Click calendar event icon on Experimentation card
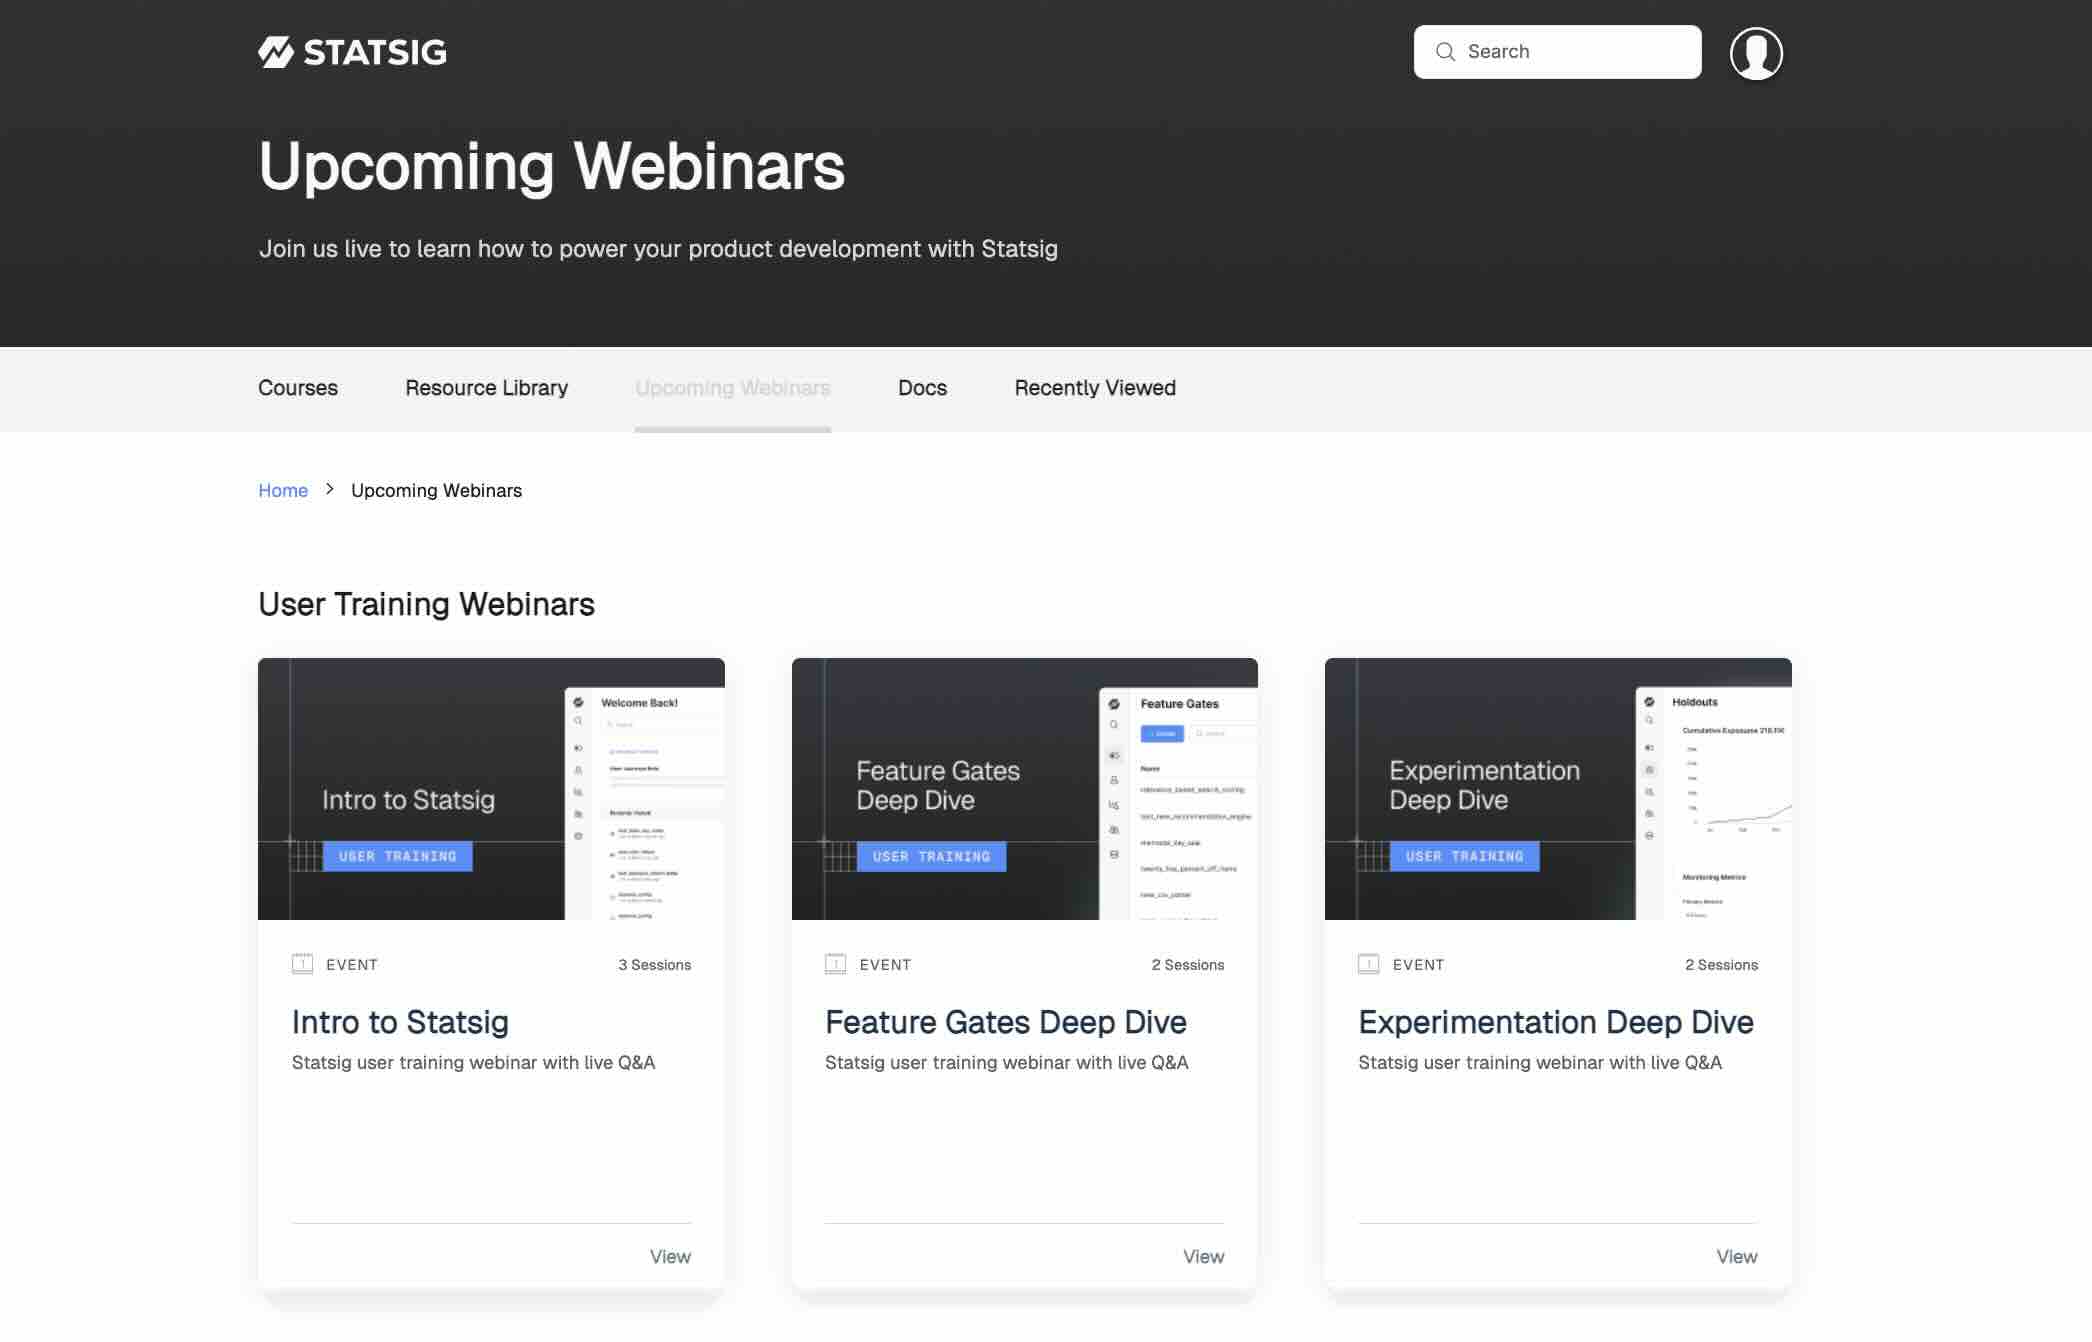The width and height of the screenshot is (2092, 1342). click(x=1368, y=964)
